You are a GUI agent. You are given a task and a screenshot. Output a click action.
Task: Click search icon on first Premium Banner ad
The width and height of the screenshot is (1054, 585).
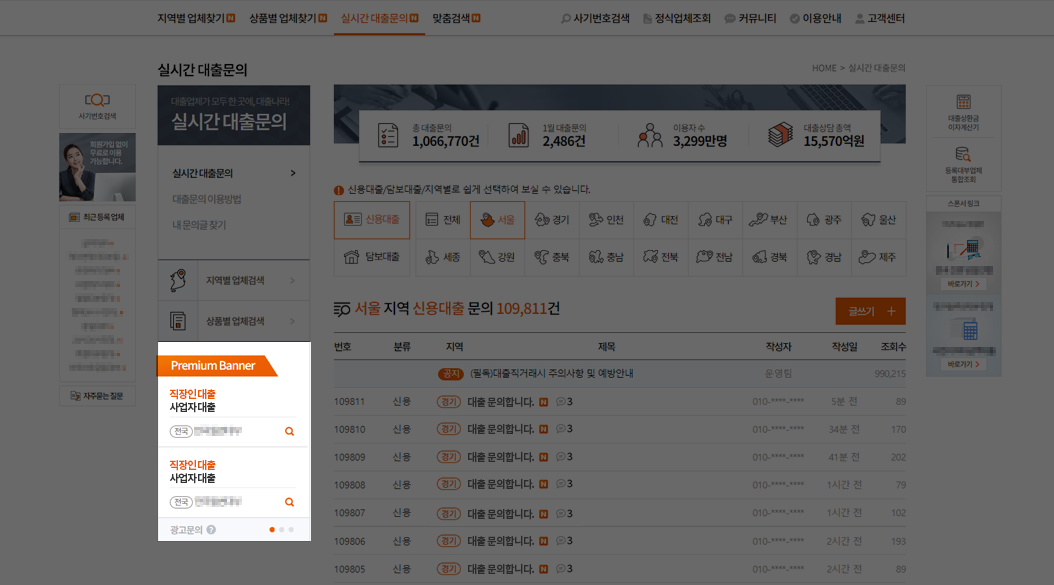click(289, 432)
